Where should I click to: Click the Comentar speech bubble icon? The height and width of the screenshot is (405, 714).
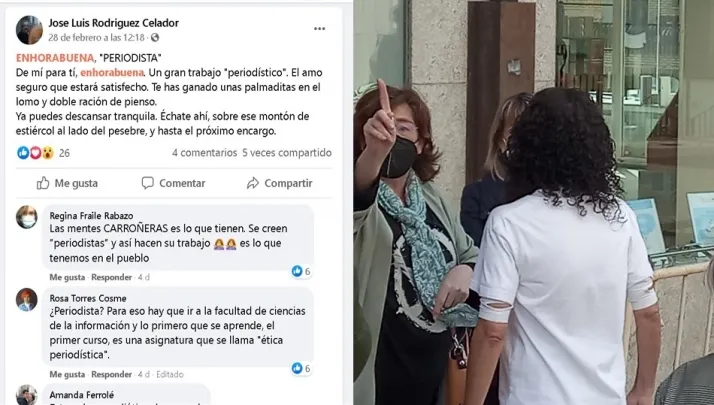point(148,183)
